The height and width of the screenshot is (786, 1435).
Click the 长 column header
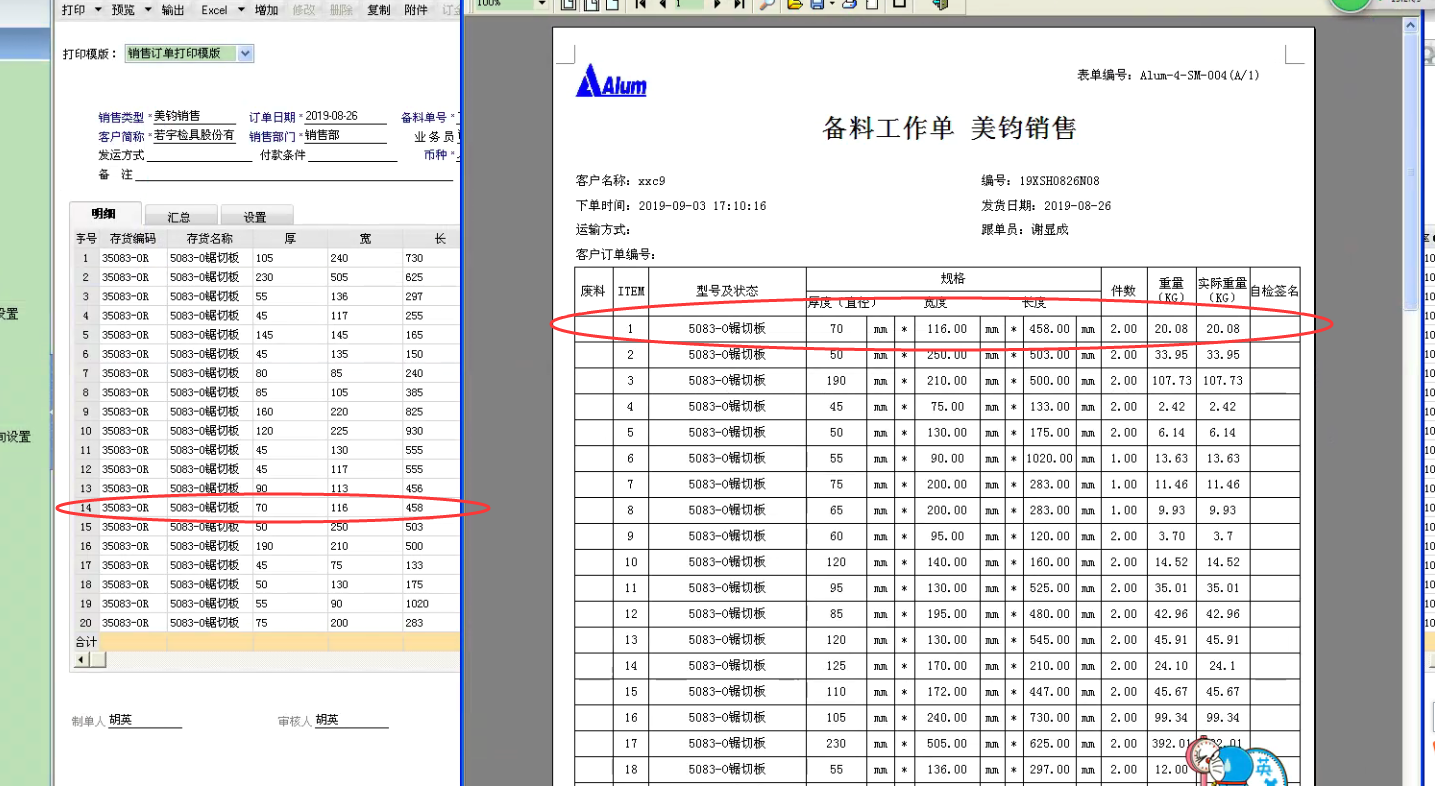point(431,239)
